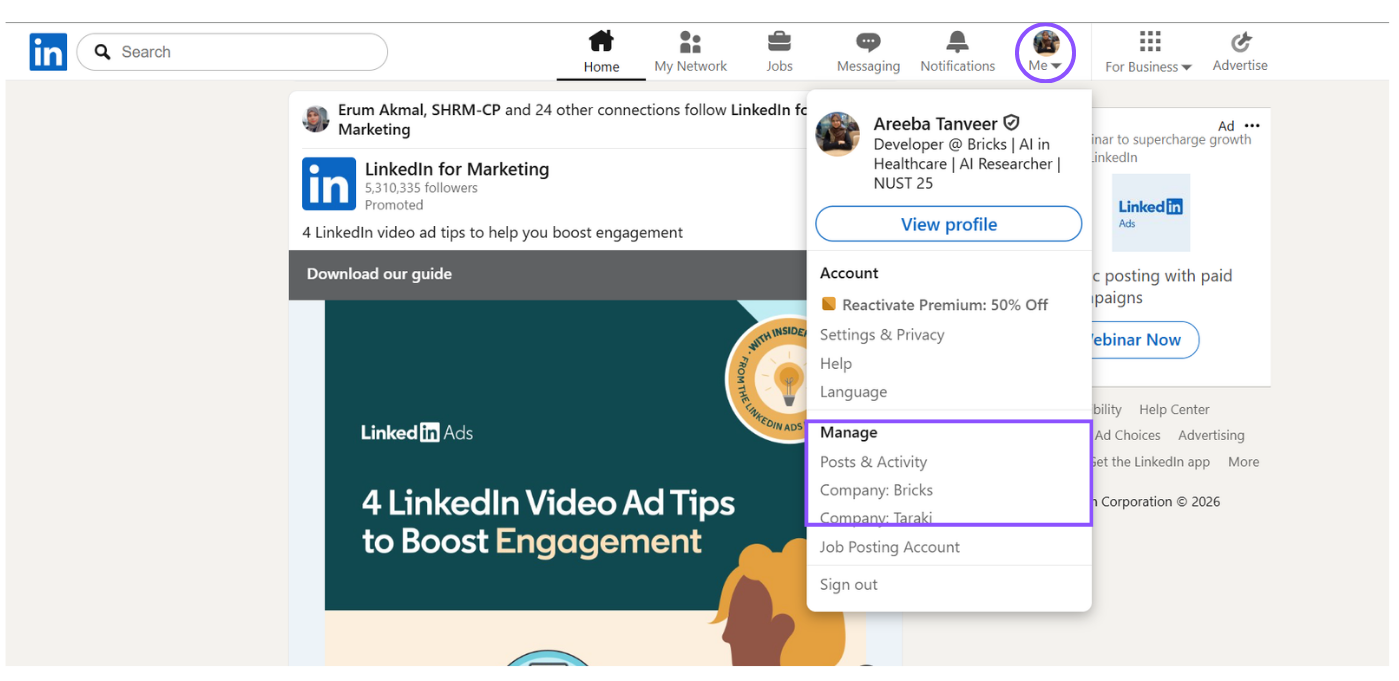Open the Help Center footer link
The image size is (1399, 681).
tap(1174, 409)
